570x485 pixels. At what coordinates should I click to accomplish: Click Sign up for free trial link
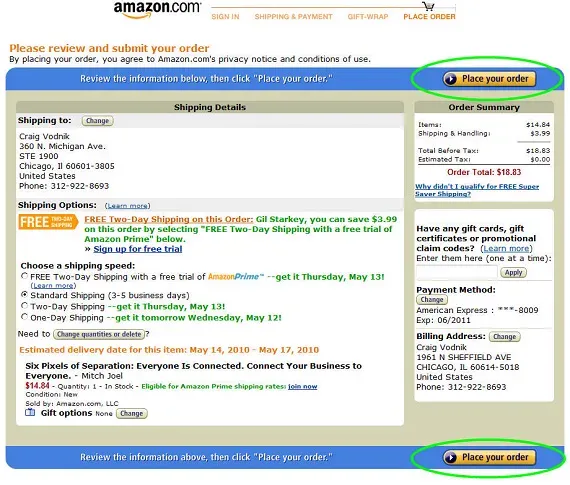click(x=138, y=249)
